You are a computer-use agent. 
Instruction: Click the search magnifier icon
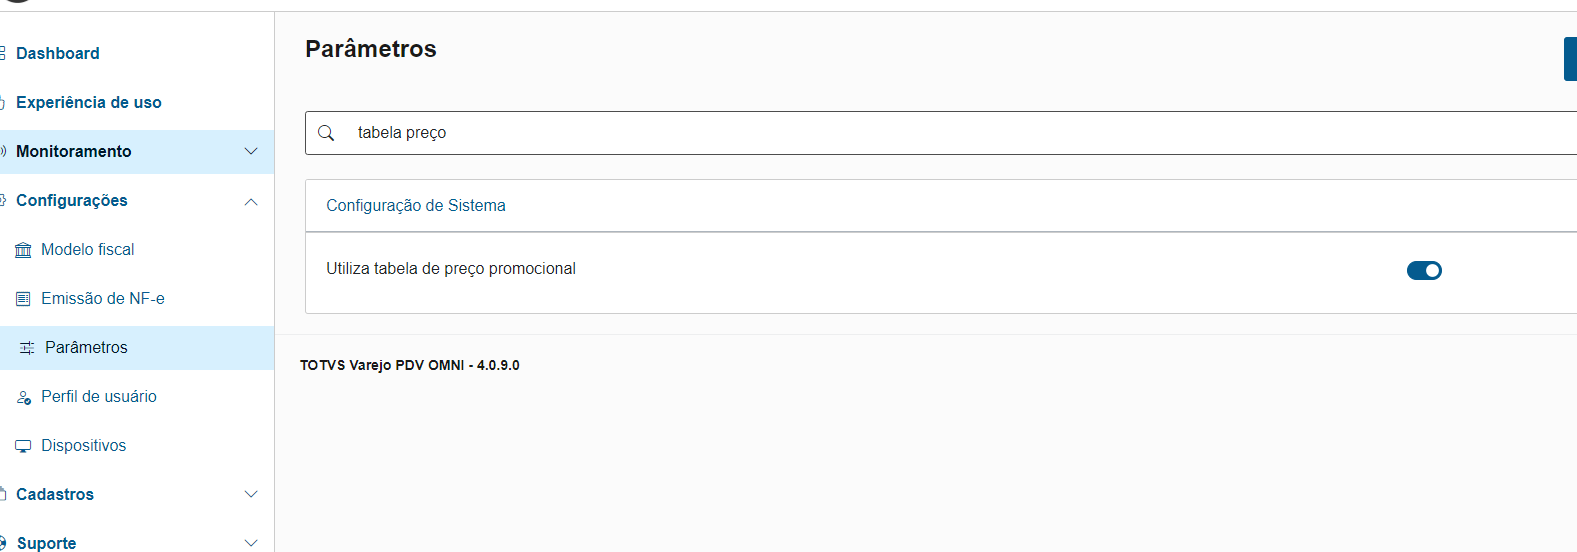(x=326, y=133)
